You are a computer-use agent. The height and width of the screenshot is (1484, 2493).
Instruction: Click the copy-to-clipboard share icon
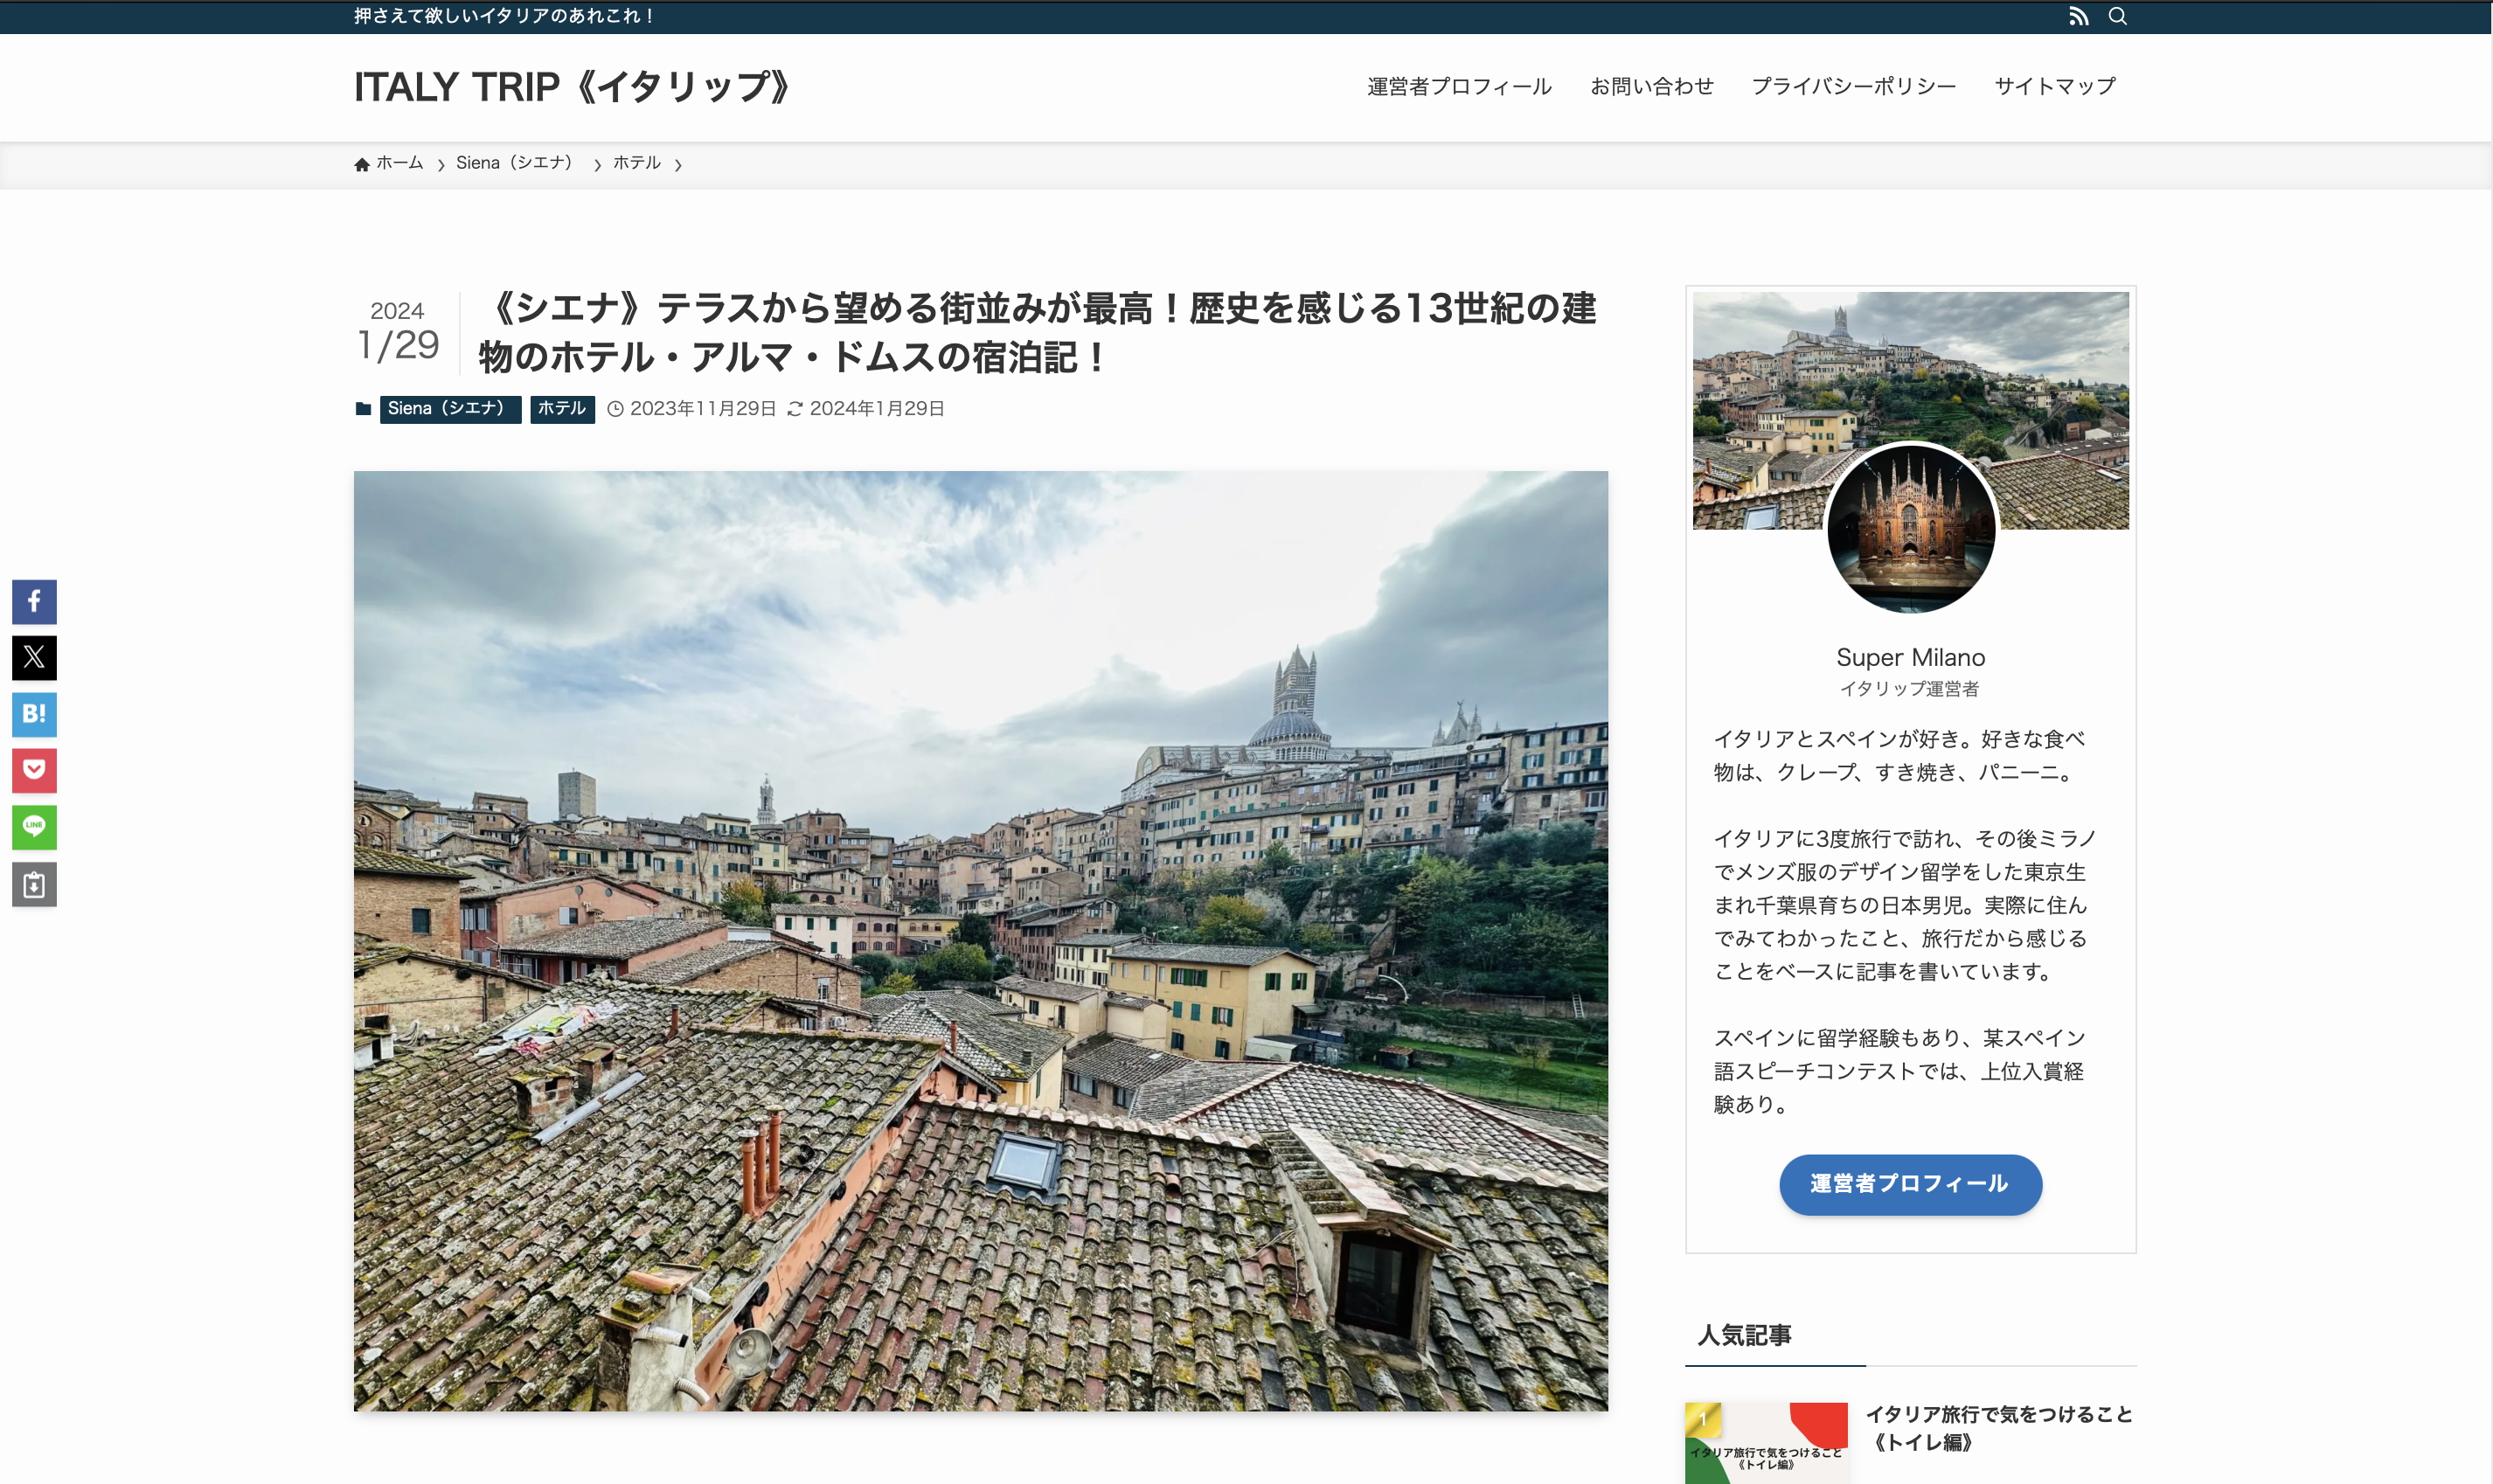(34, 884)
